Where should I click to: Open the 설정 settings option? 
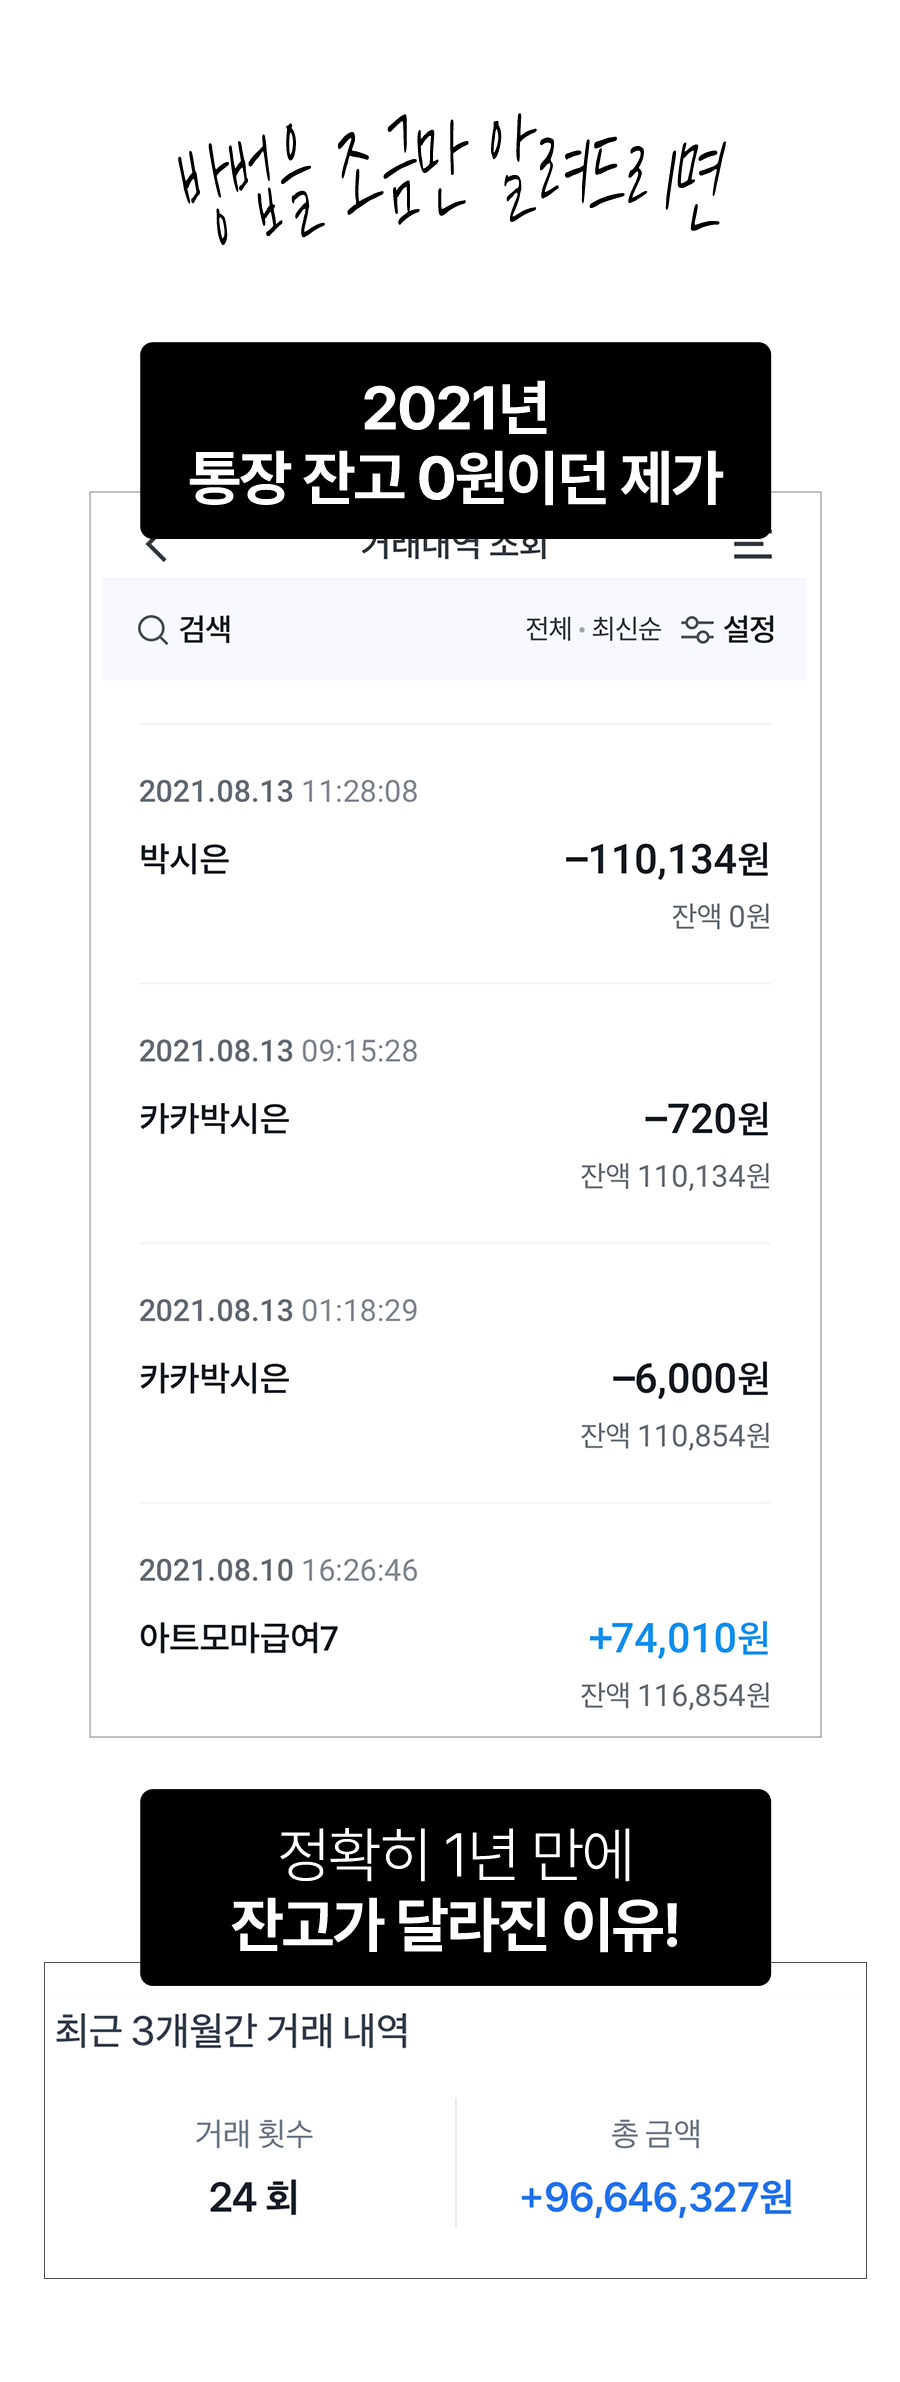tap(749, 629)
